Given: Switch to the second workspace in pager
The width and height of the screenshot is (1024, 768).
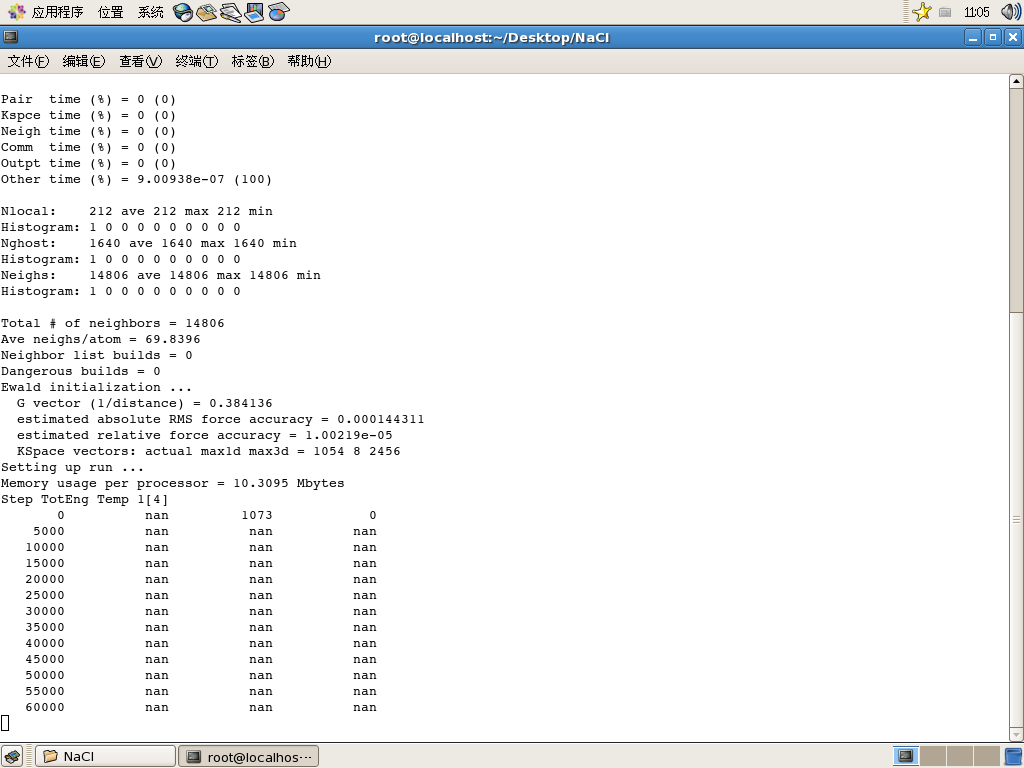Looking at the screenshot, I should click(933, 756).
